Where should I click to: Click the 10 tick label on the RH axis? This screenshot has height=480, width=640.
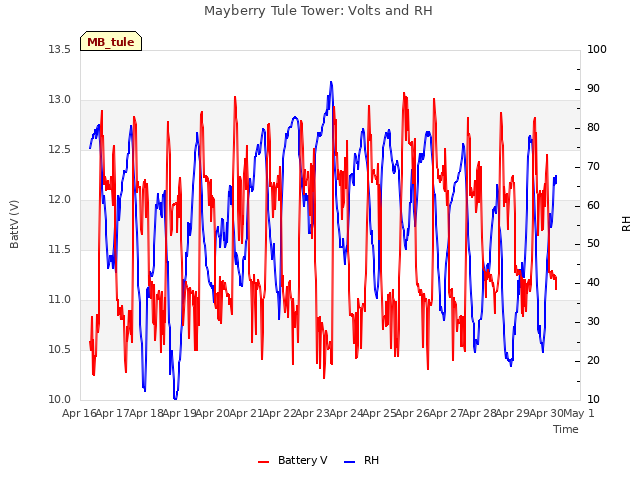[593, 400]
